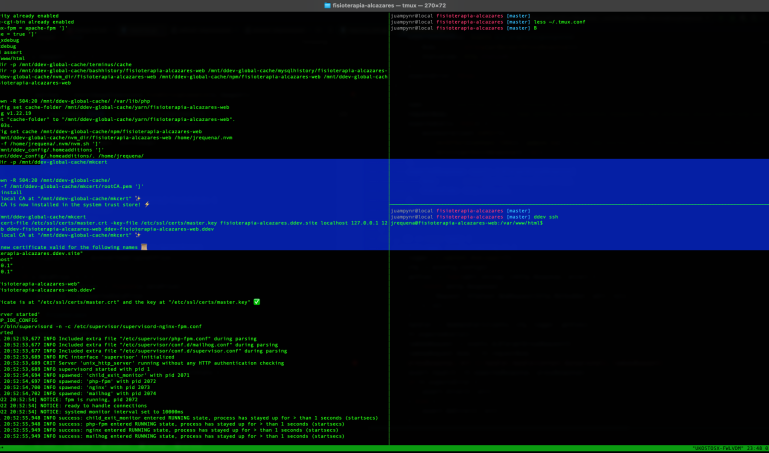This screenshot has width=769, height=453.
Task: Click 'CA is now installed in the system trust store!'
Action: [71, 204]
